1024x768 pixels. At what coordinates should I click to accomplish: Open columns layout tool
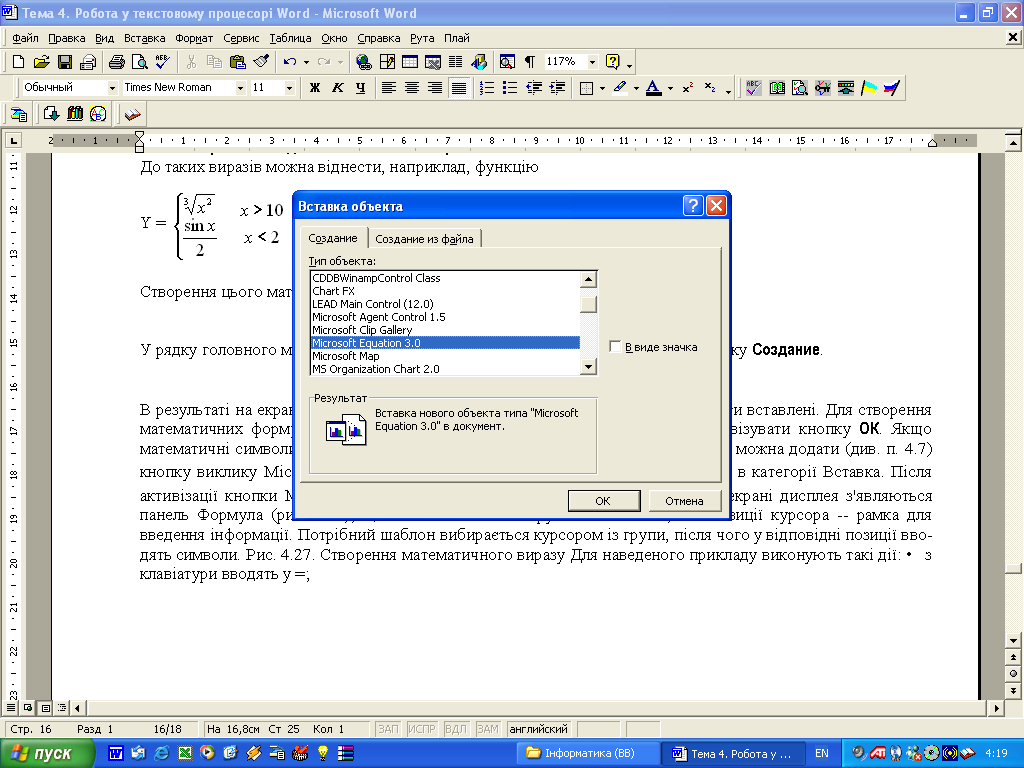[x=455, y=62]
